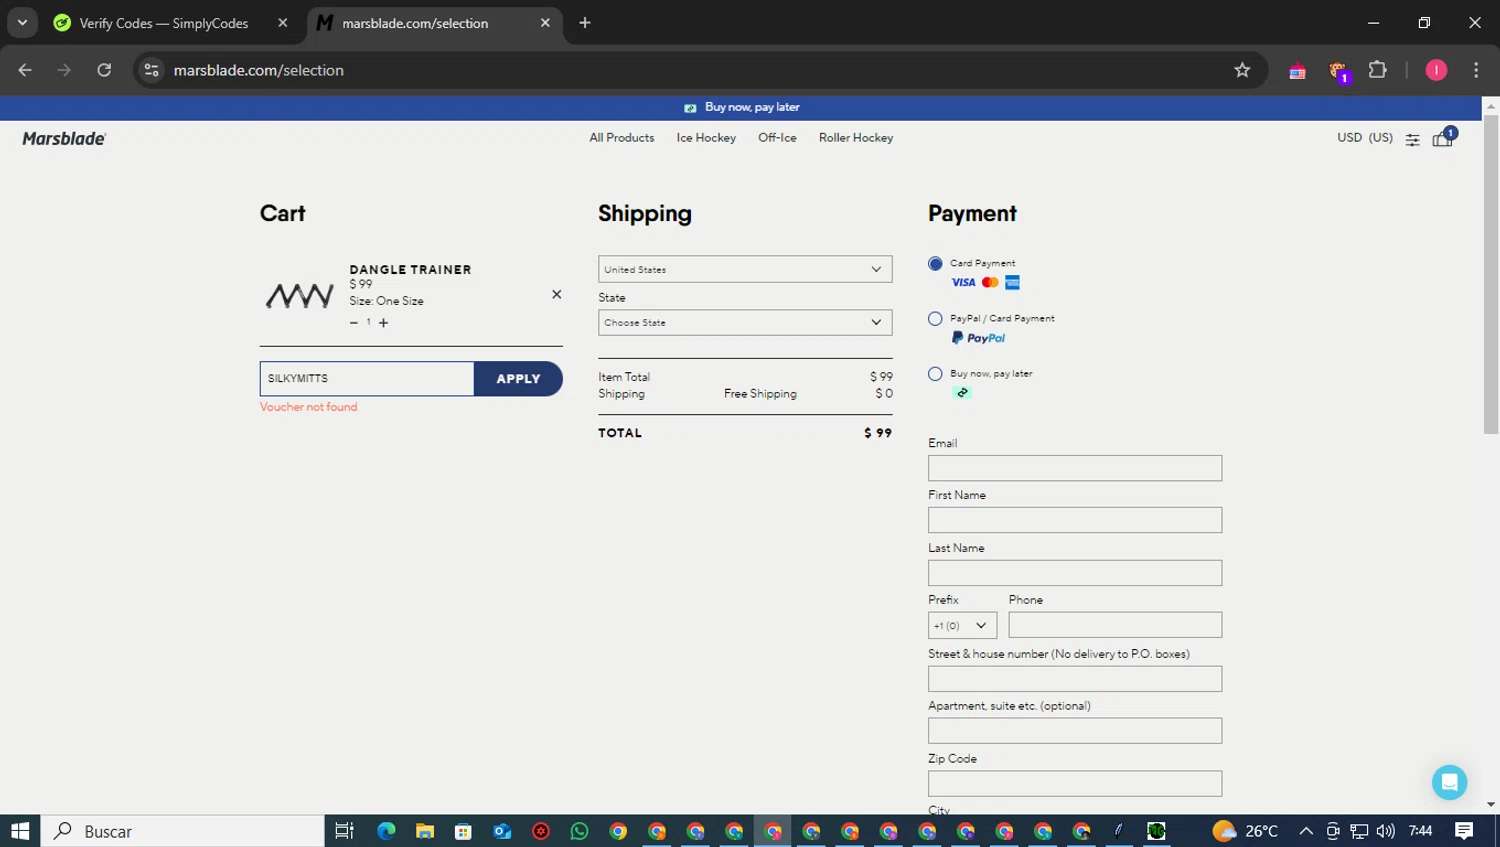Image resolution: width=1500 pixels, height=847 pixels.
Task: Click the First Name input field
Action: (x=1075, y=520)
